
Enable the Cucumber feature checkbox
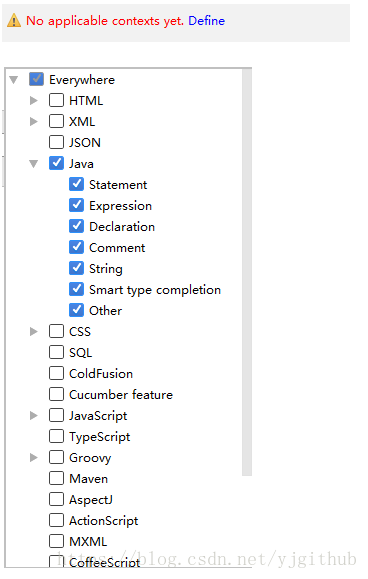click(x=56, y=394)
